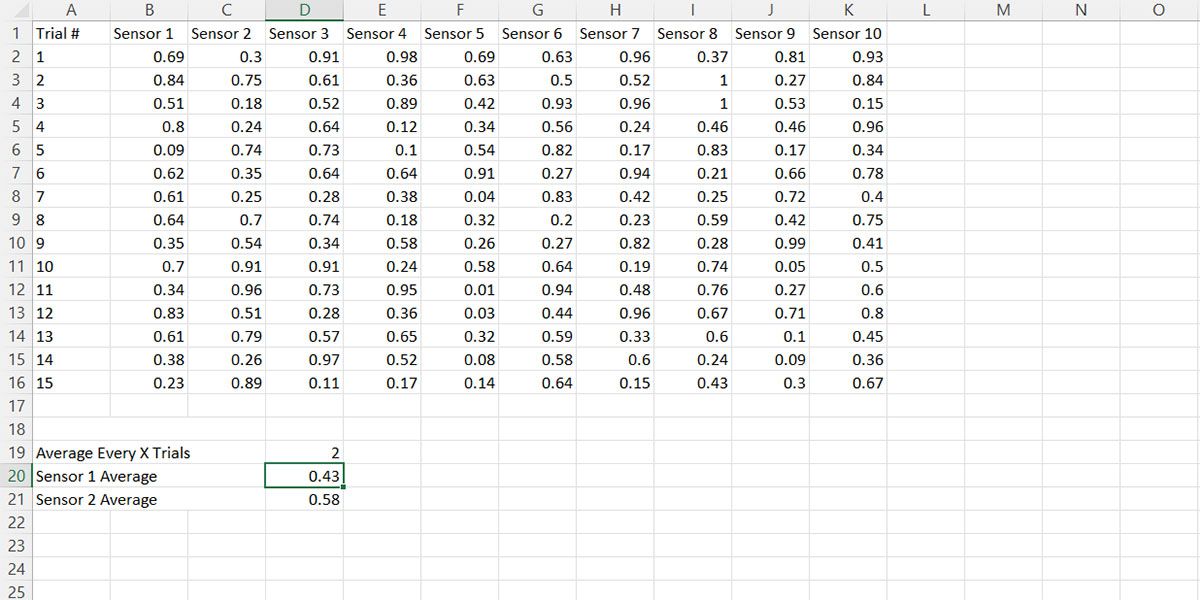Viewport: 1200px width, 600px height.
Task: Select Sensor 4 value 0.95 in trial 11
Action: point(382,290)
